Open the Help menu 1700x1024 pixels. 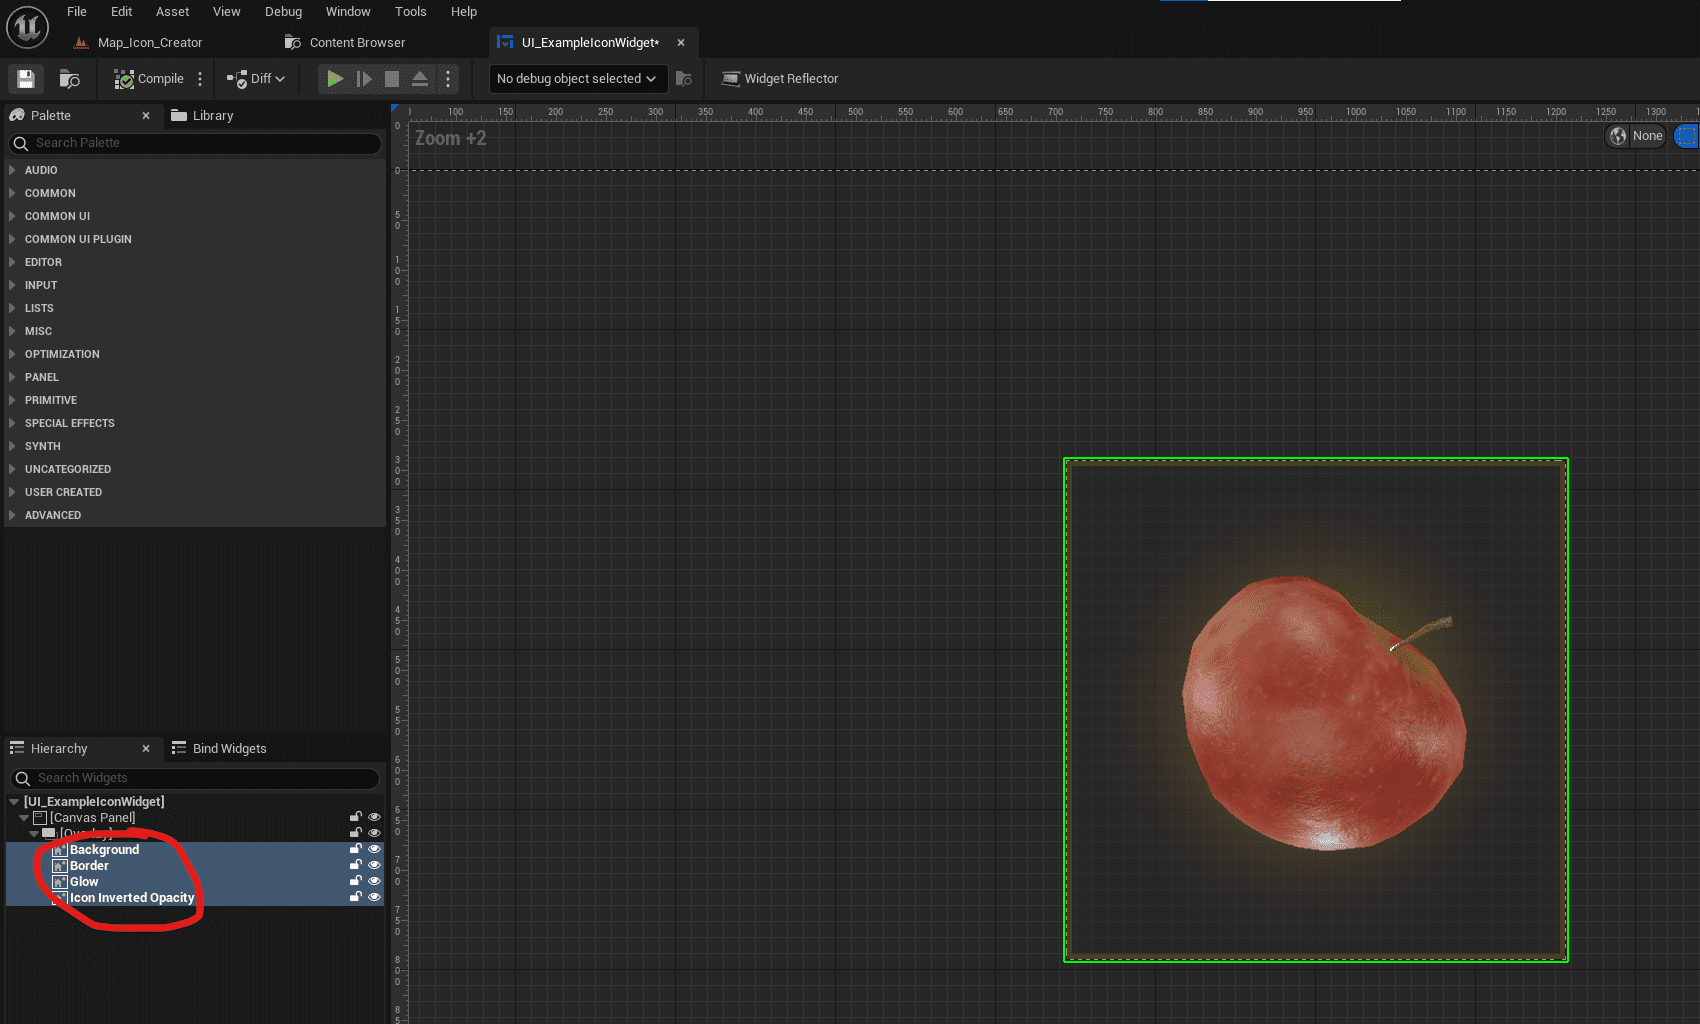point(464,12)
